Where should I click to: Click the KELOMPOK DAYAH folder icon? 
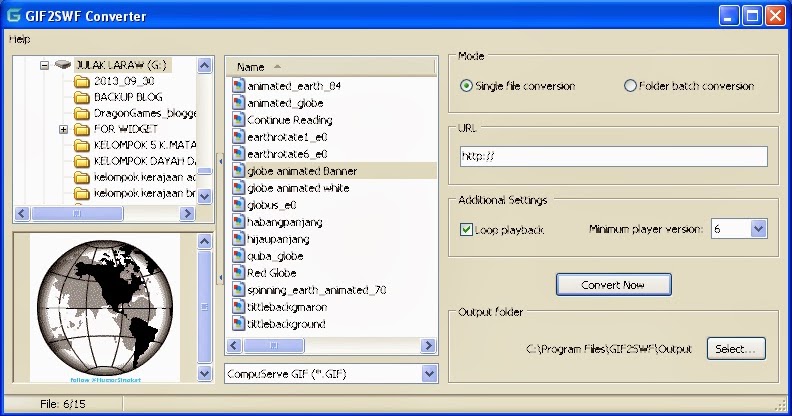point(81,162)
